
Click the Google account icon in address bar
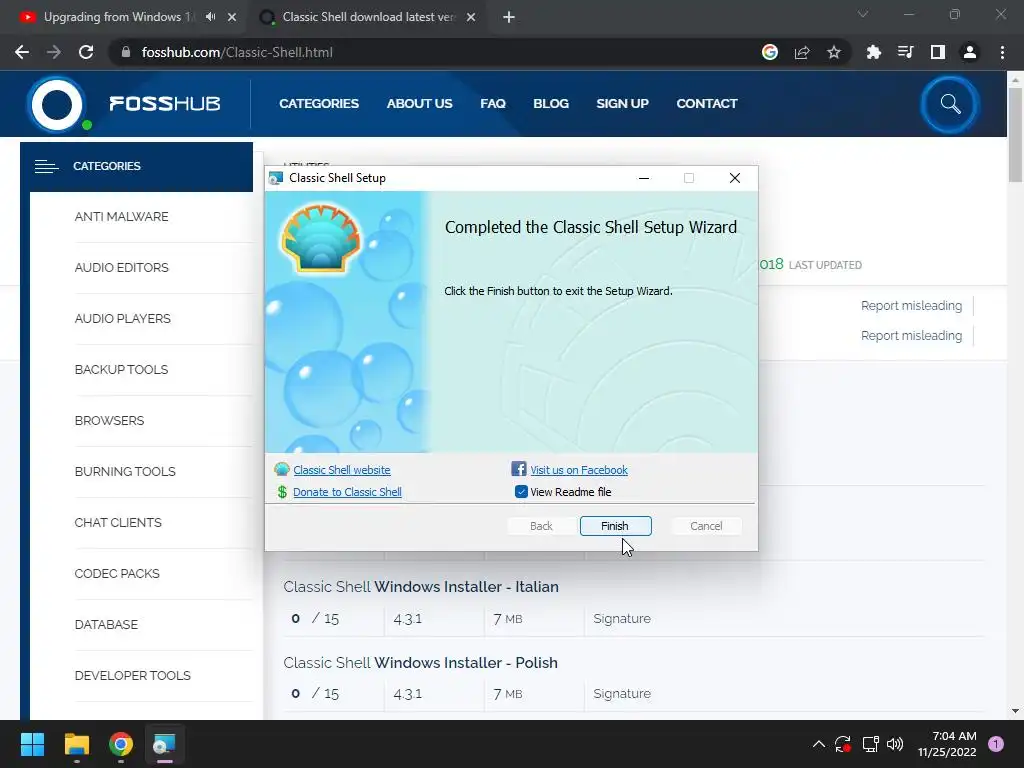(770, 52)
